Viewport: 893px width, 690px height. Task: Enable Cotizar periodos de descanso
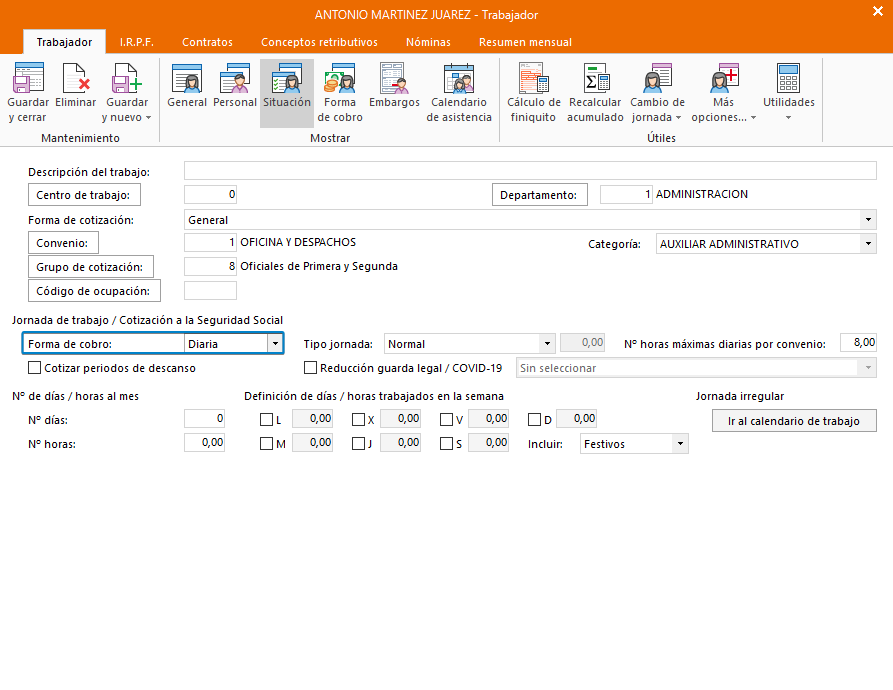pyautogui.click(x=35, y=368)
